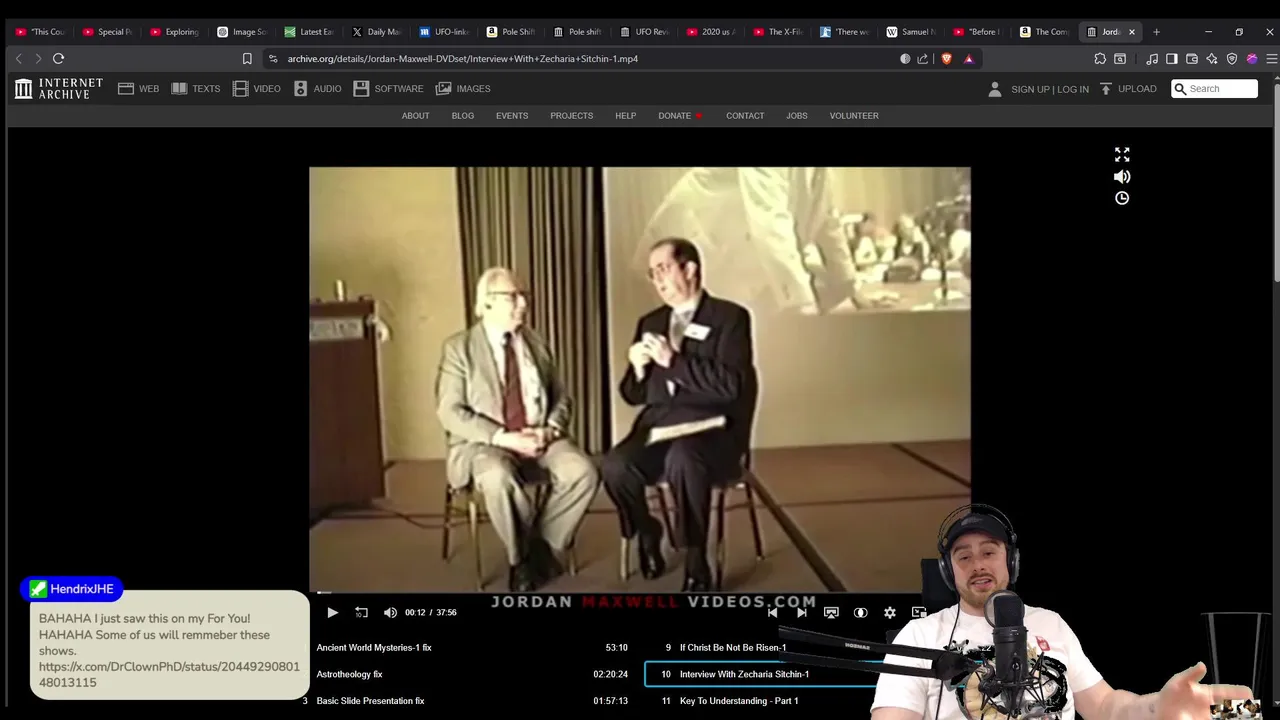Viewport: 1280px width, 720px height.
Task: Click SIGN UP | LOG IN link
Action: (1049, 89)
